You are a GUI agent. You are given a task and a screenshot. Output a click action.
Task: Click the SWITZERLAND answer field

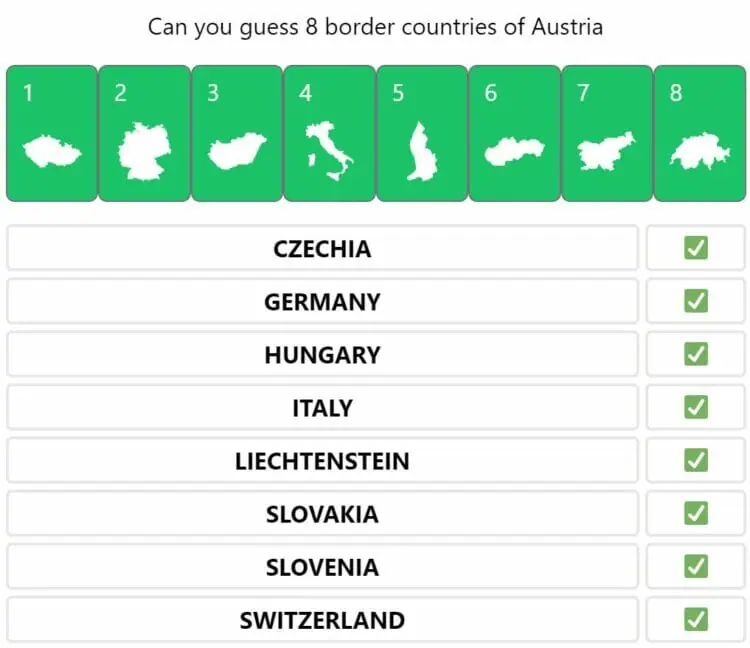(322, 619)
